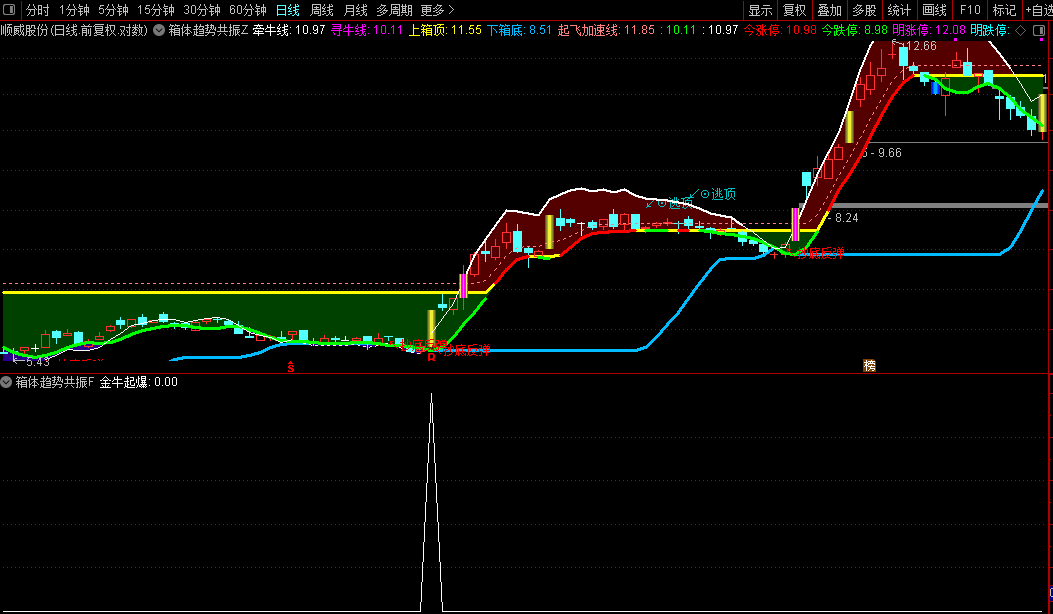Switch to 5分钟 period
The image size is (1053, 614).
pyautogui.click(x=113, y=10)
